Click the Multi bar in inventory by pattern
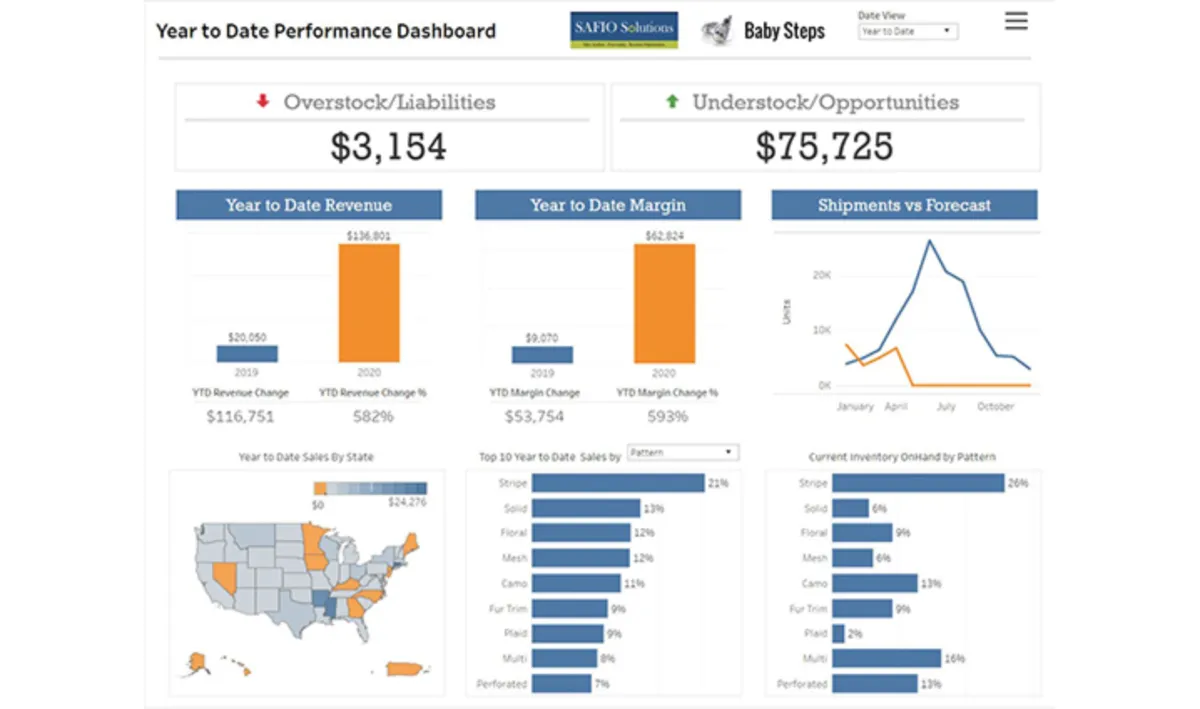 coord(886,658)
